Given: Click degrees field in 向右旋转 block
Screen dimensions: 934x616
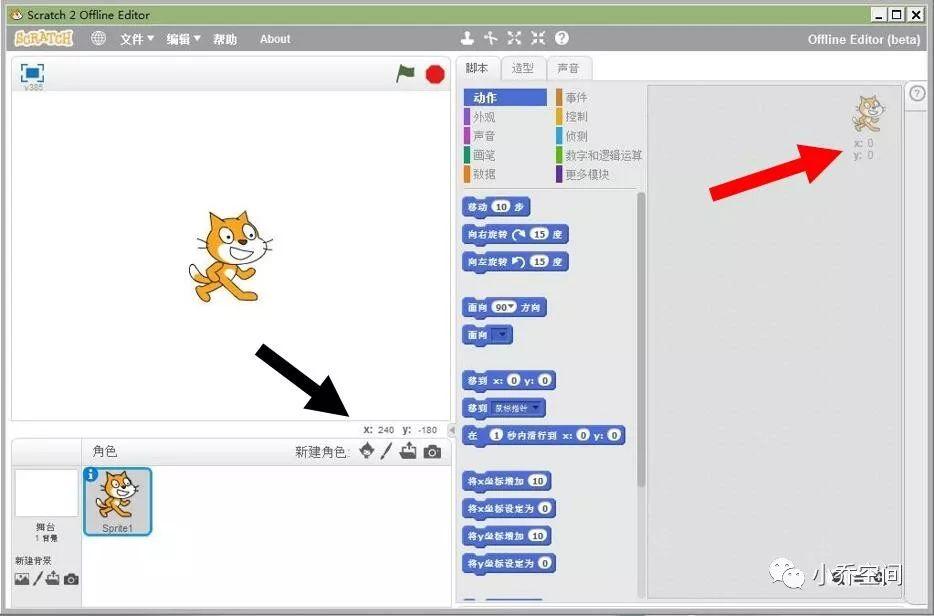Looking at the screenshot, I should [540, 234].
